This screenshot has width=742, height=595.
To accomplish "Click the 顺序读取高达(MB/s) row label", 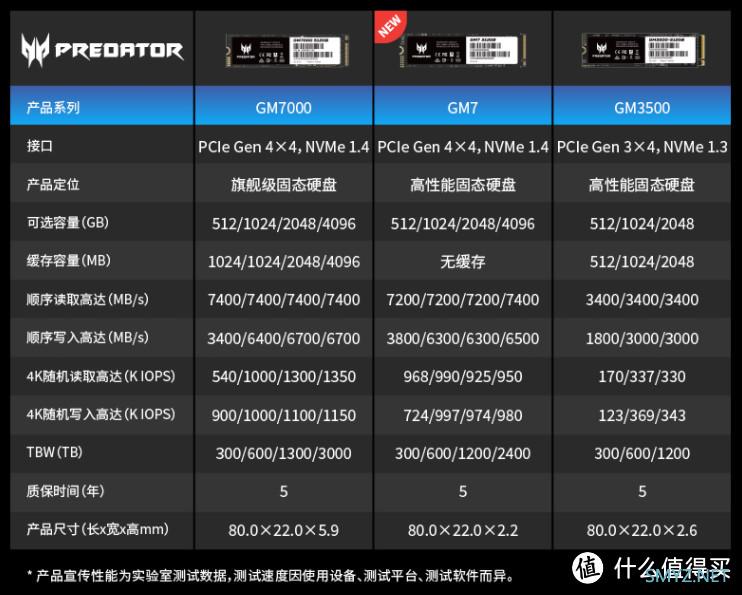I will 88,299.
